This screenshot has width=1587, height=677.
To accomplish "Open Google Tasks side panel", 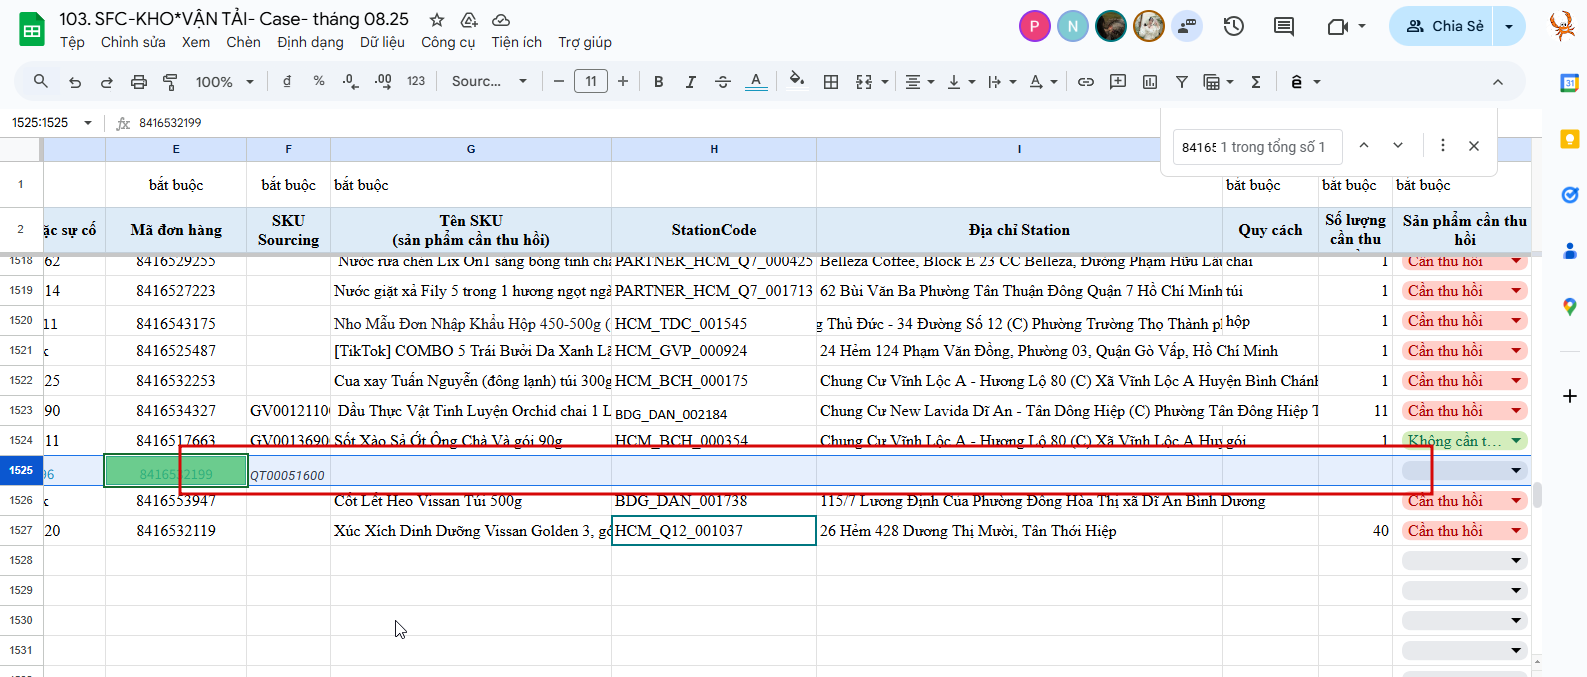I will 1570,195.
